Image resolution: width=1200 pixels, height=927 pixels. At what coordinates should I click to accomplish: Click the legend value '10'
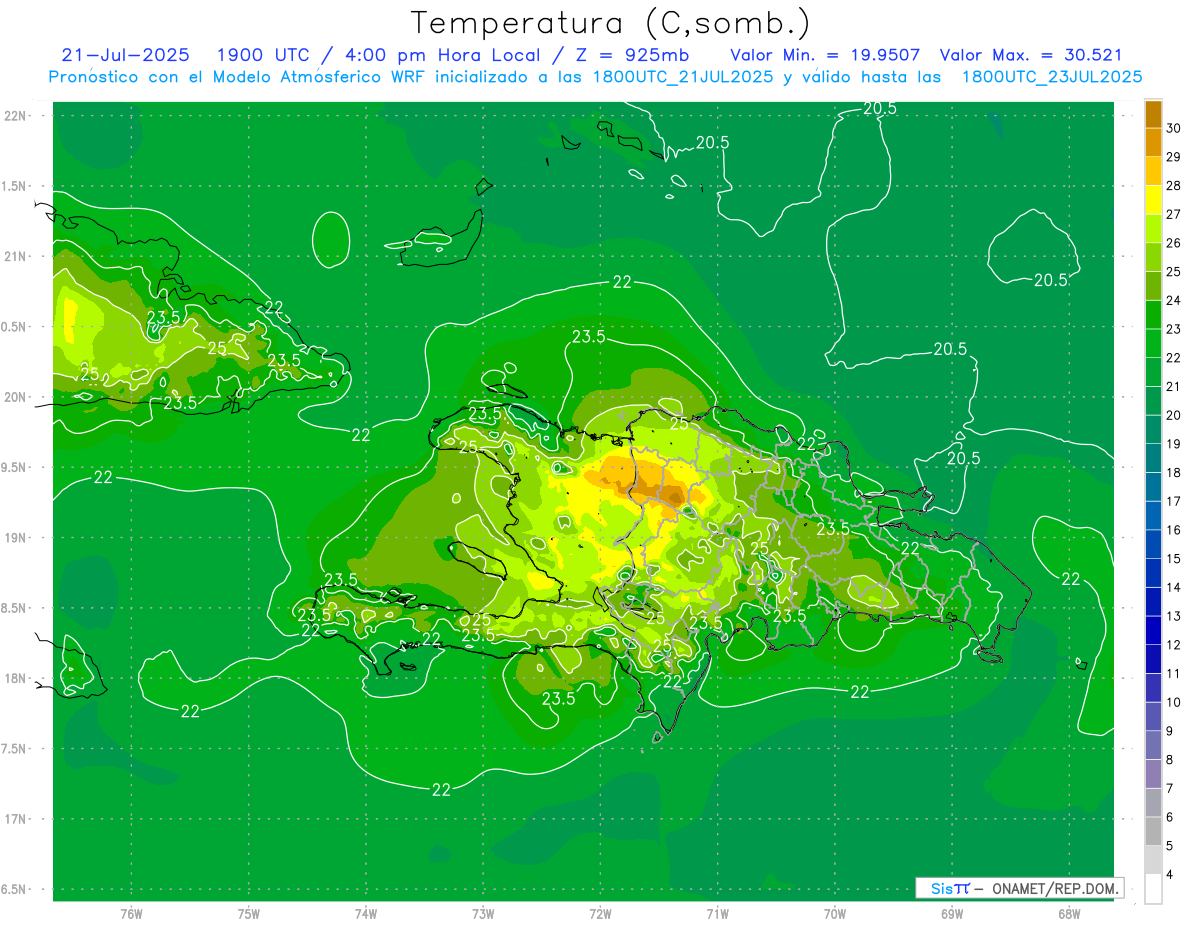tap(1174, 703)
